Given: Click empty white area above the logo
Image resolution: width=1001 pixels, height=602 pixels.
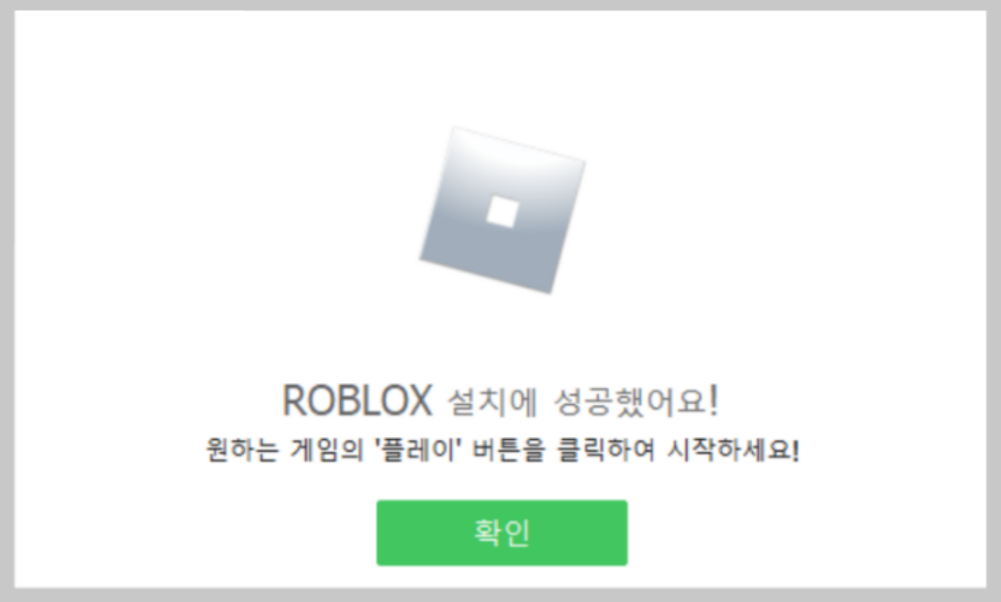Looking at the screenshot, I should click(x=501, y=64).
